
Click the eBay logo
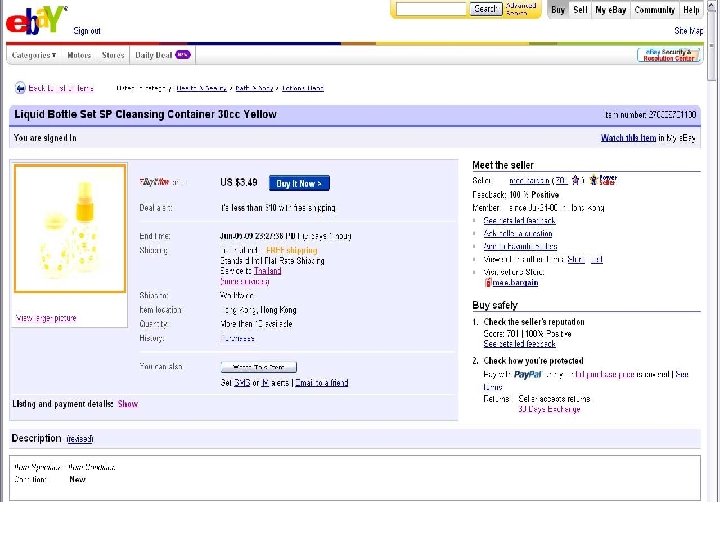point(36,21)
